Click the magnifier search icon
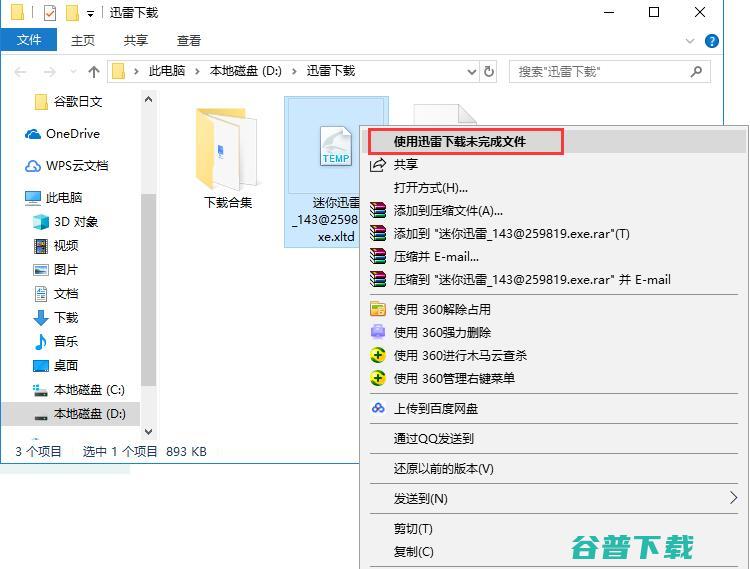Image resolution: width=750 pixels, height=569 pixels. pyautogui.click(x=696, y=72)
